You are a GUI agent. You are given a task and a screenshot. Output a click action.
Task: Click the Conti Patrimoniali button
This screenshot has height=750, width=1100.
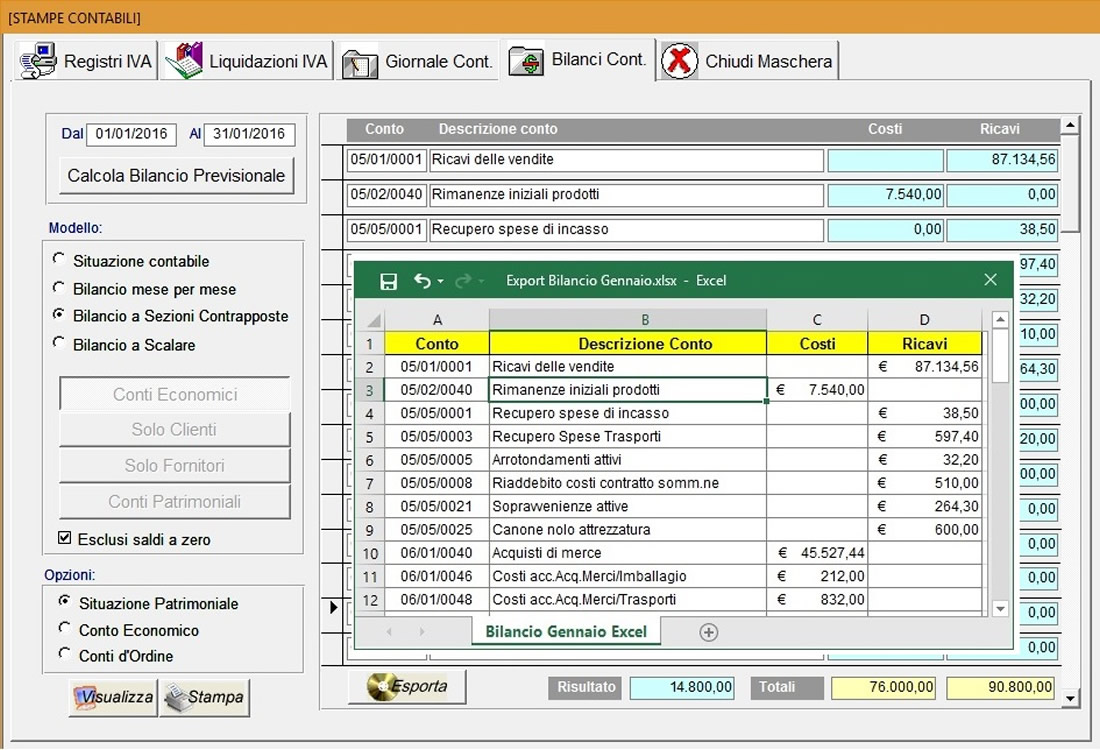(175, 502)
